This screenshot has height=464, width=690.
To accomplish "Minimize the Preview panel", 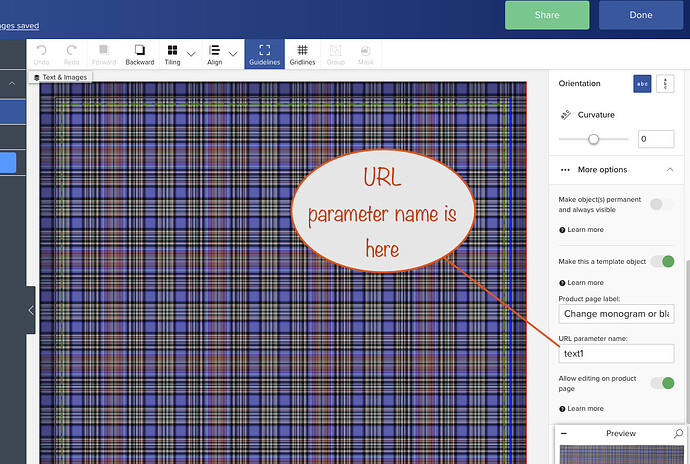I will click(x=564, y=434).
